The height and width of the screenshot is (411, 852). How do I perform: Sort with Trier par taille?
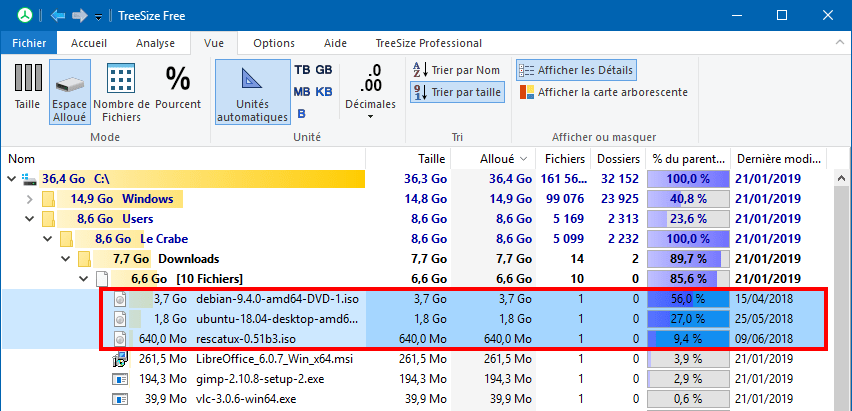pos(457,92)
